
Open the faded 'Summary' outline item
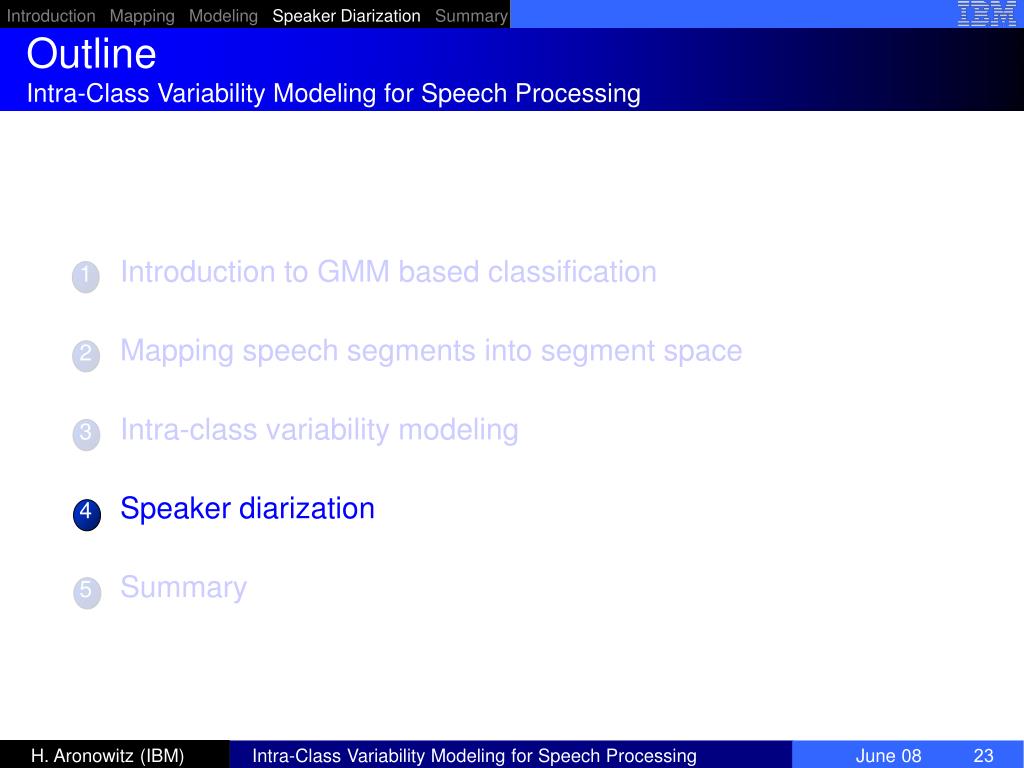[x=184, y=588]
